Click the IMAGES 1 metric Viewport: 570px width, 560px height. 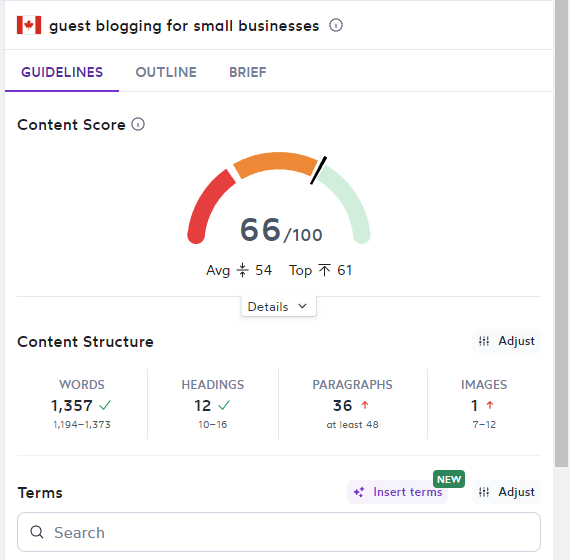(484, 404)
